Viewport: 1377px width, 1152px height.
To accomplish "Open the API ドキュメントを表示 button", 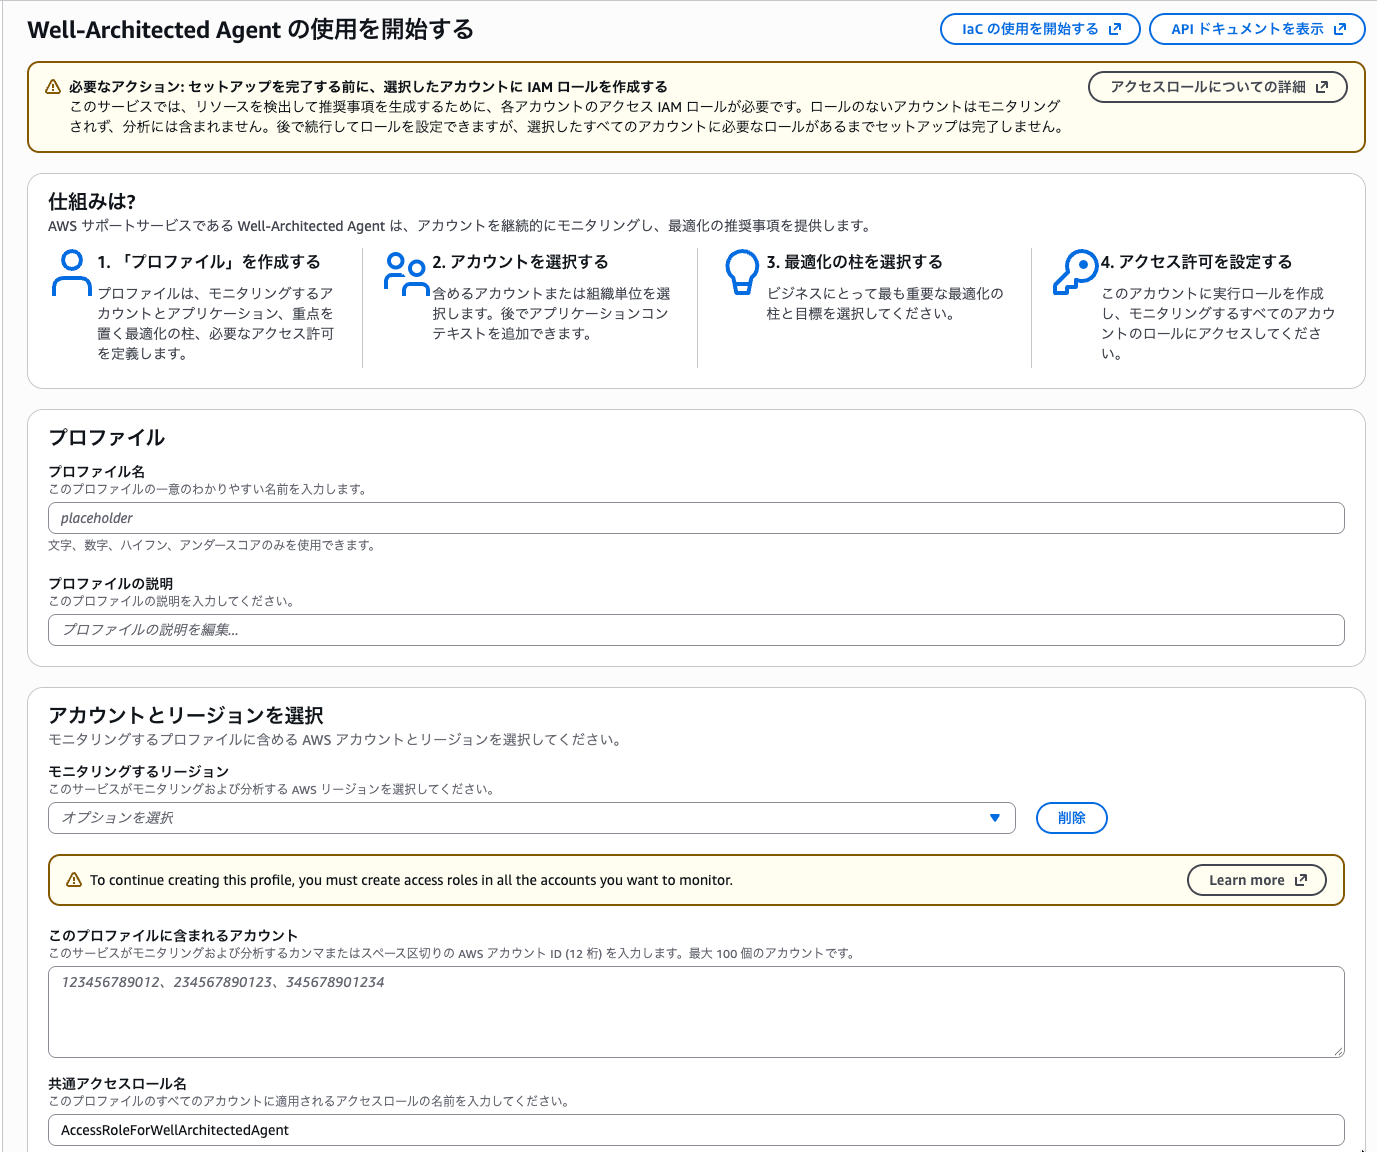I will [x=1257, y=29].
